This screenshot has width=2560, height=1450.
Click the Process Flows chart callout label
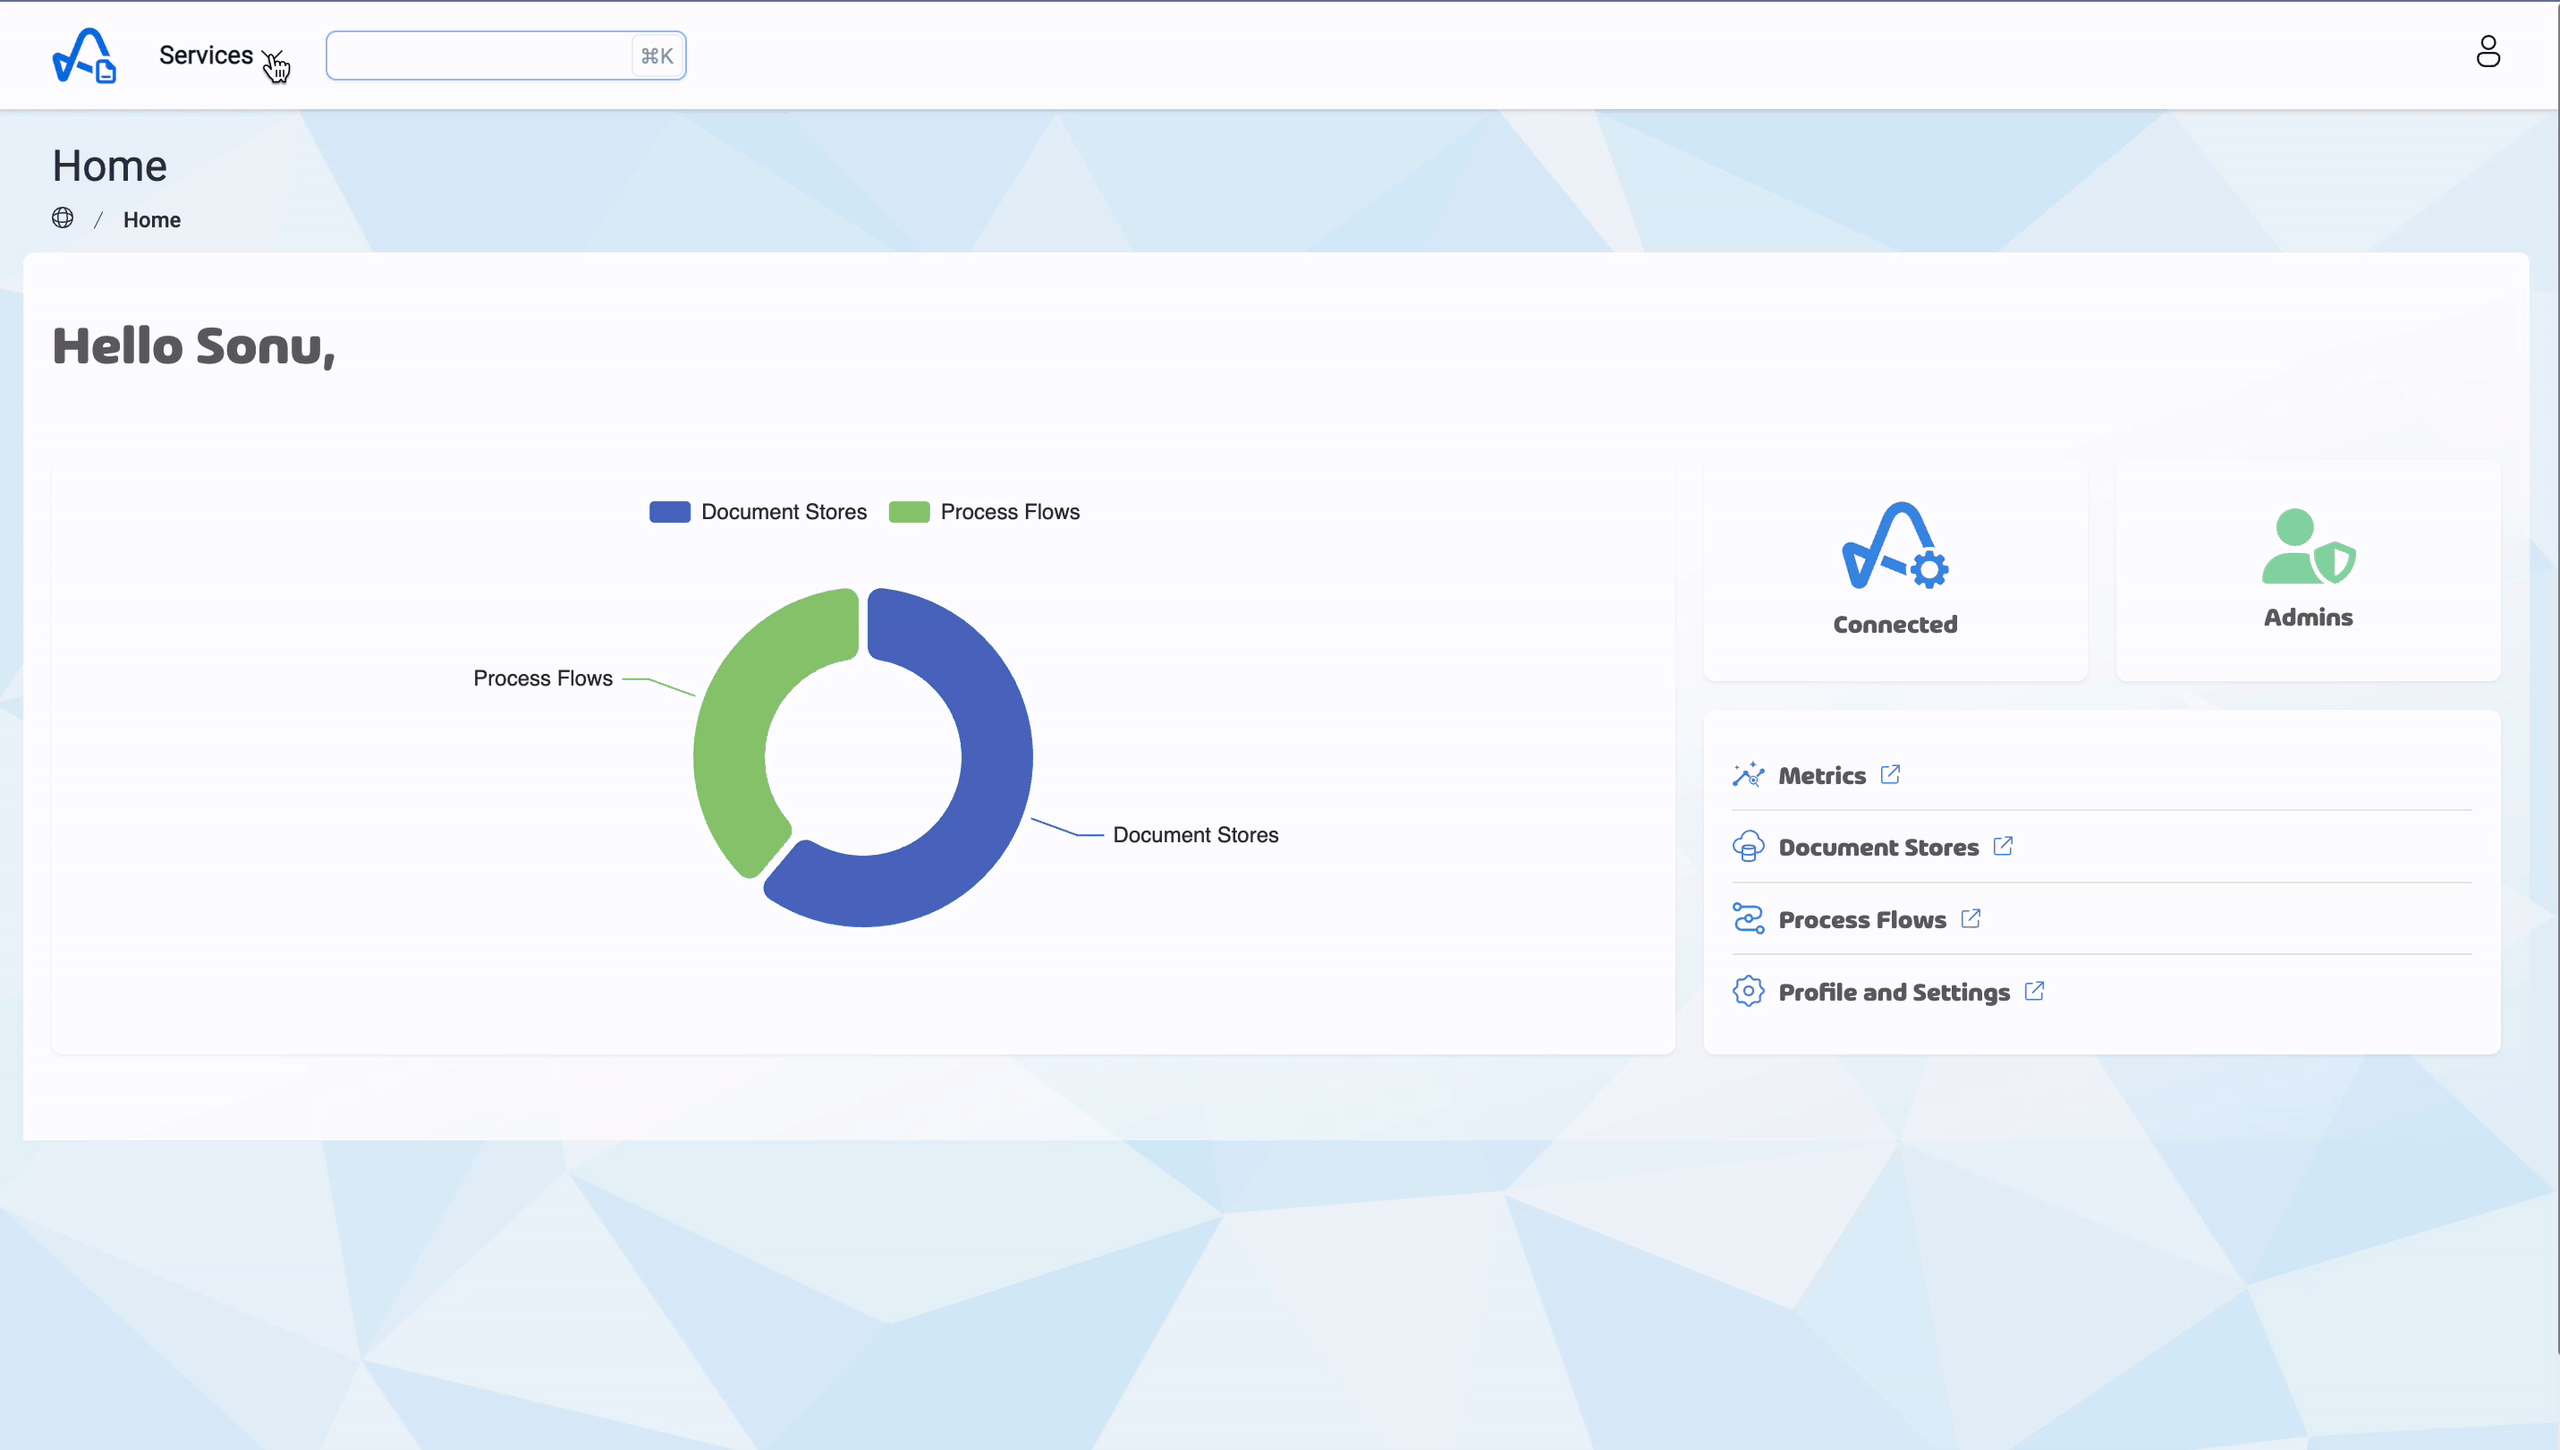pos(543,679)
